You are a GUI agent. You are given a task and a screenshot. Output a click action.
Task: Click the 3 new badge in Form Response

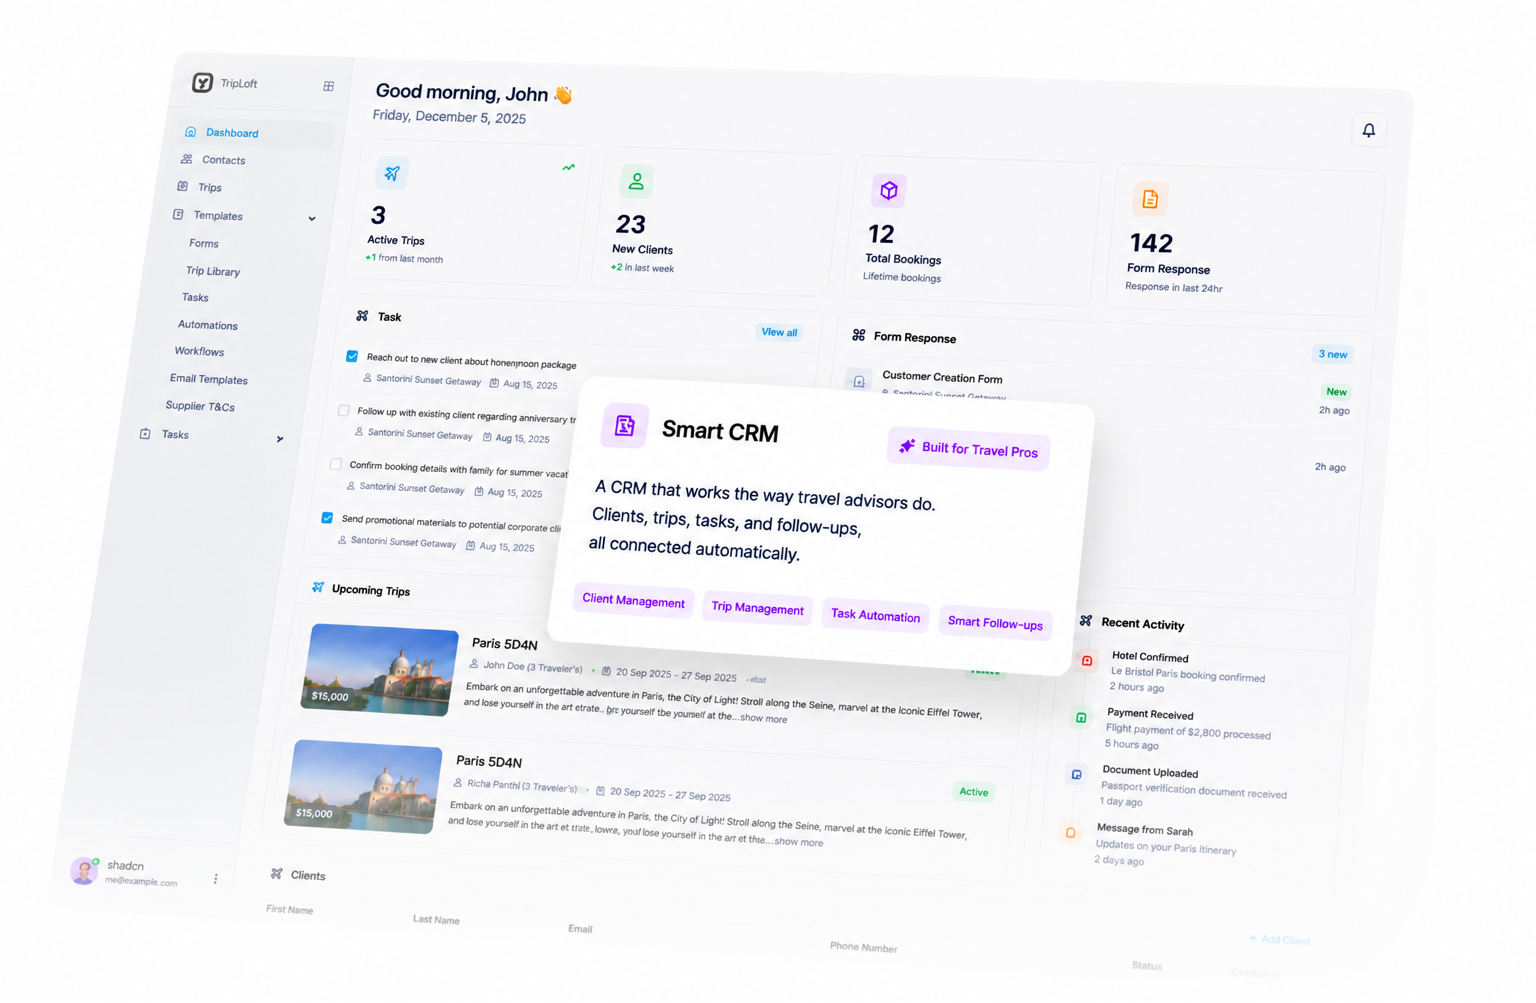click(x=1332, y=354)
